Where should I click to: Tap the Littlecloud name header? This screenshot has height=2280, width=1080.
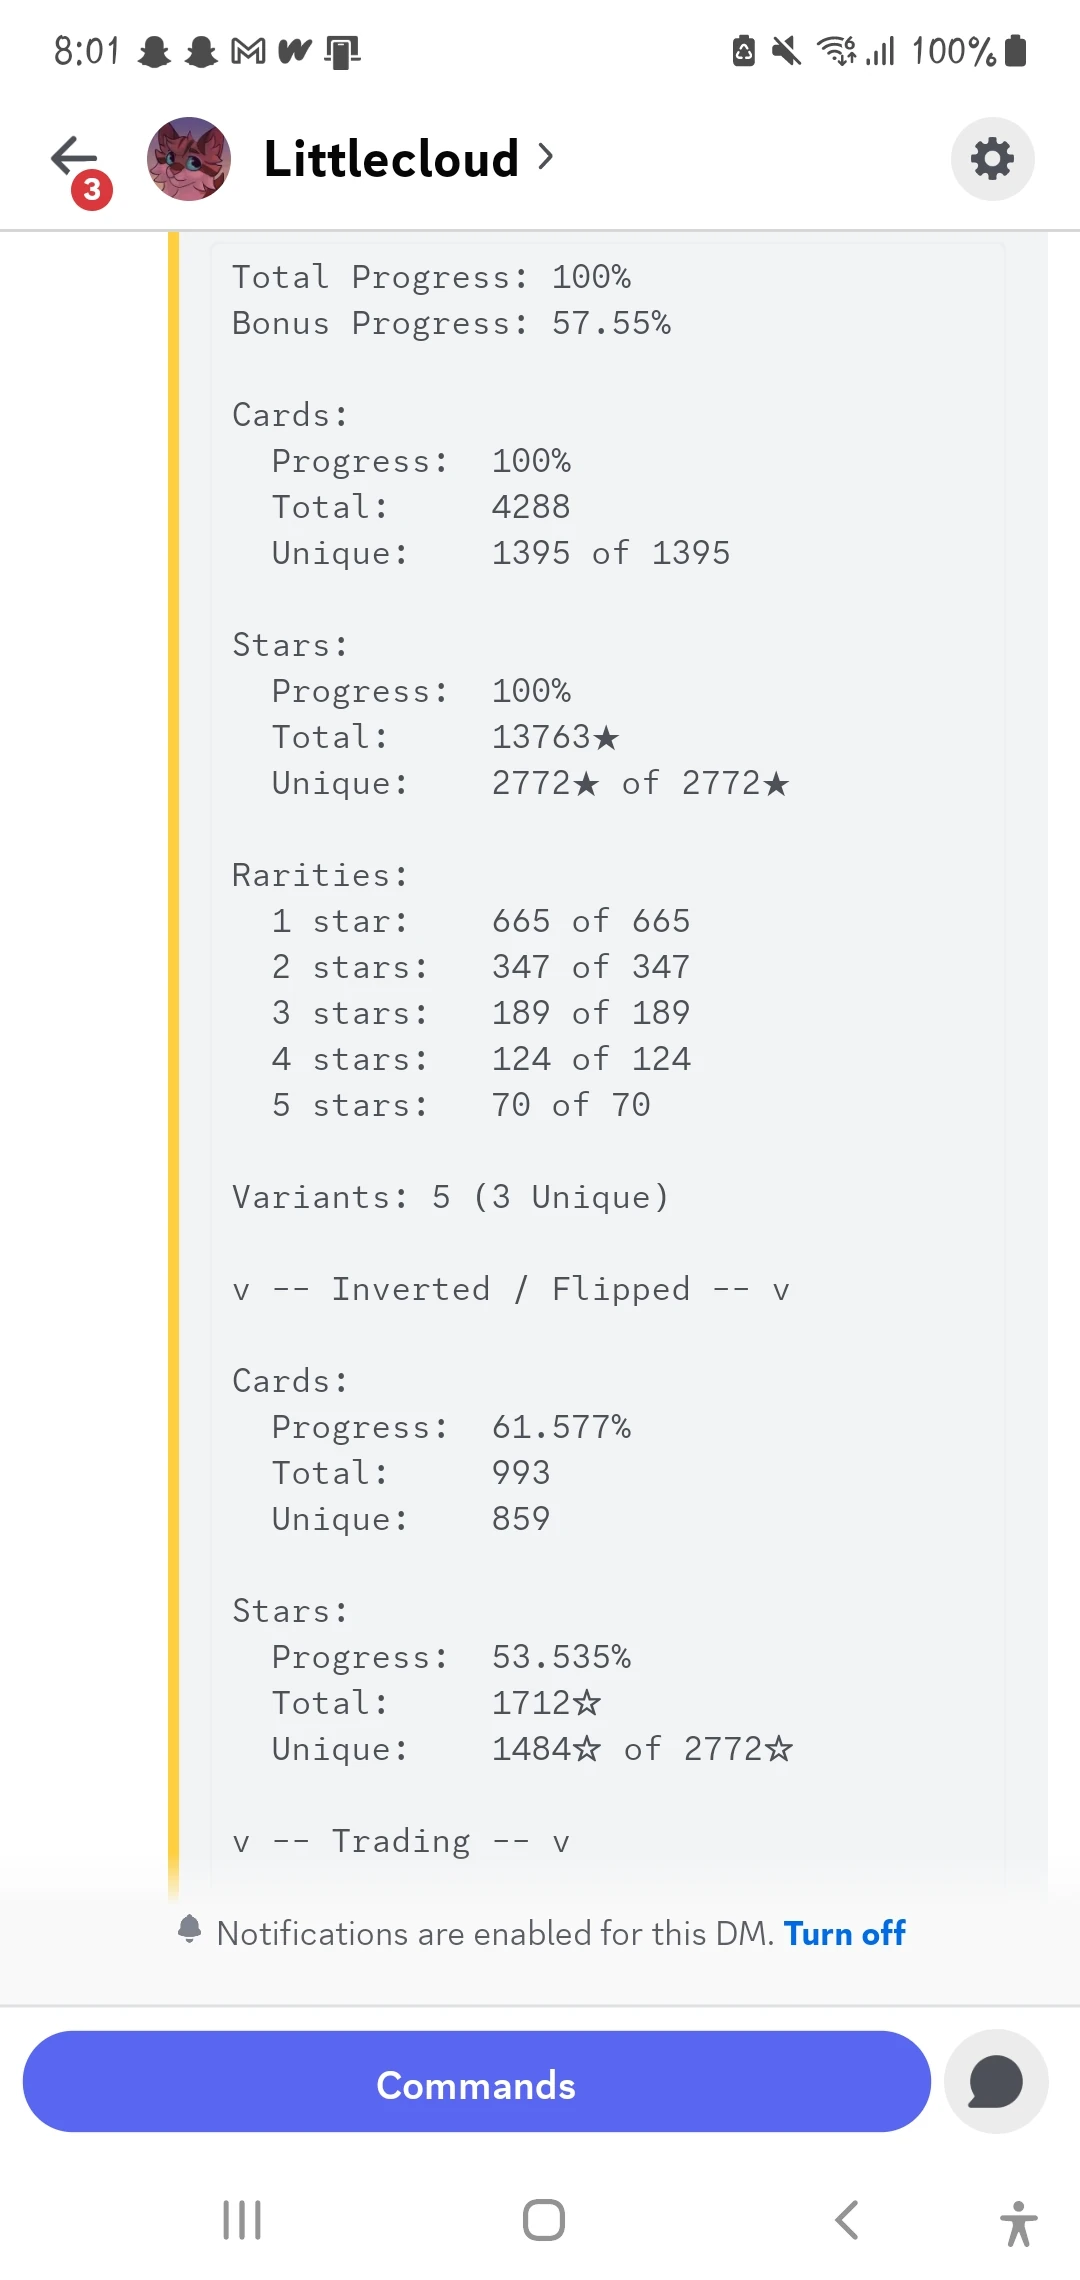[x=391, y=159]
